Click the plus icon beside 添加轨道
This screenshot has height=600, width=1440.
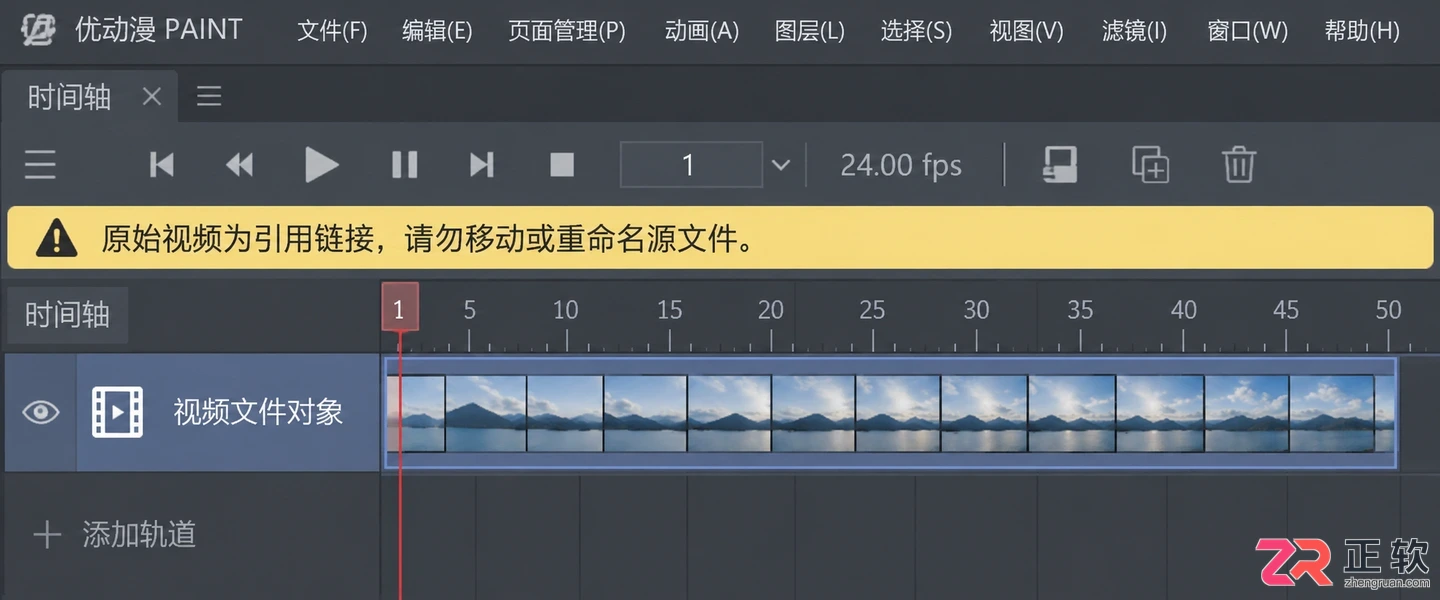pos(46,535)
